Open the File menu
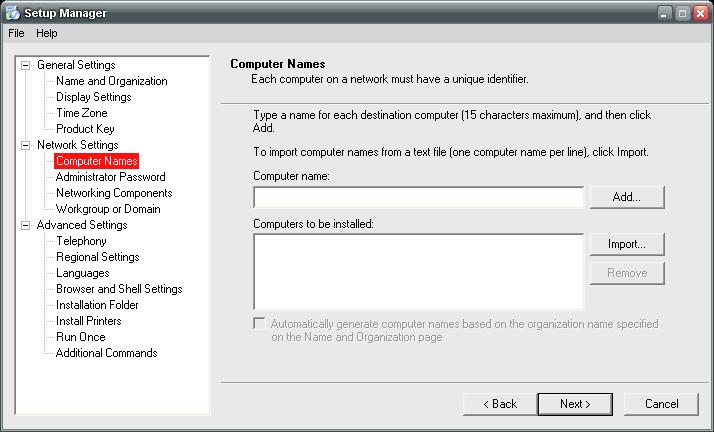714x432 pixels. (x=16, y=33)
